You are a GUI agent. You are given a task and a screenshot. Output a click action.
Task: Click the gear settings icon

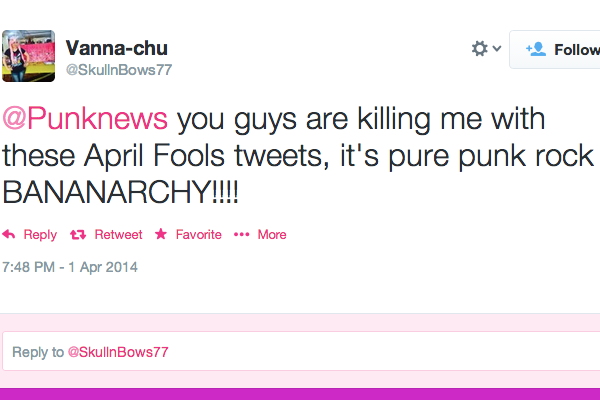point(479,48)
